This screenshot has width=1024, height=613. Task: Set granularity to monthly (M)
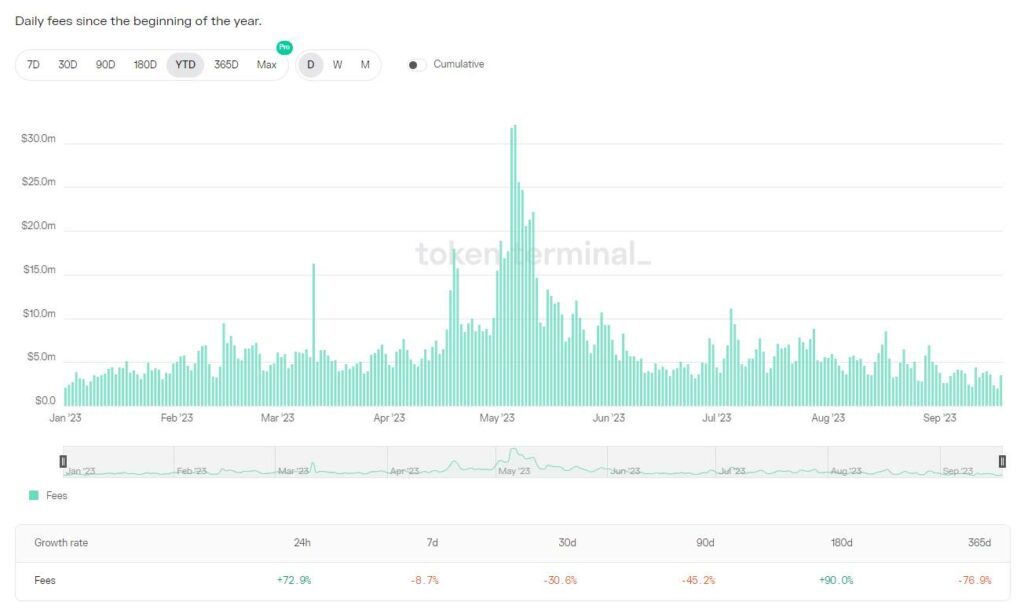tap(365, 65)
